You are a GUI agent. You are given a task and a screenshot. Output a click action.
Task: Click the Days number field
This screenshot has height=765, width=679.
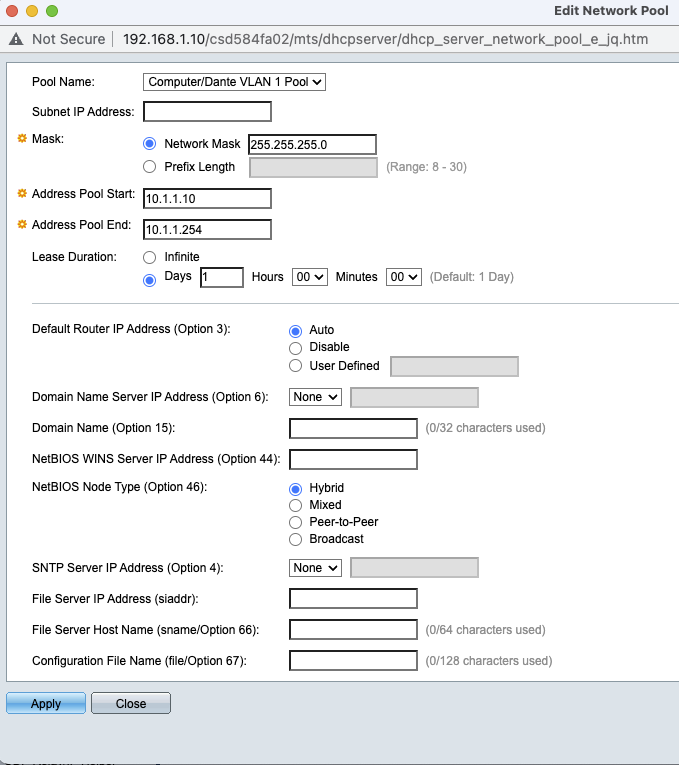point(222,277)
